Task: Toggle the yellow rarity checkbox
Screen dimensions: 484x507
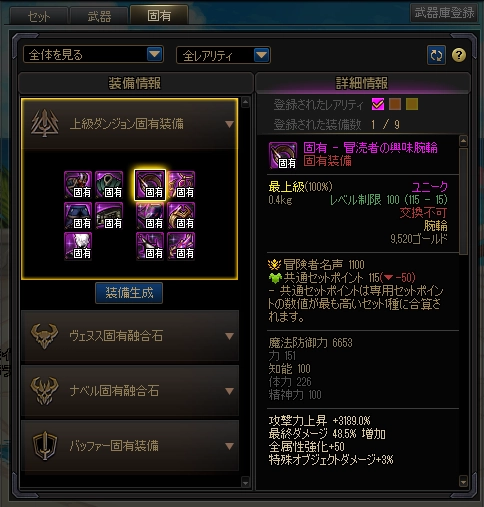Action: 412,104
